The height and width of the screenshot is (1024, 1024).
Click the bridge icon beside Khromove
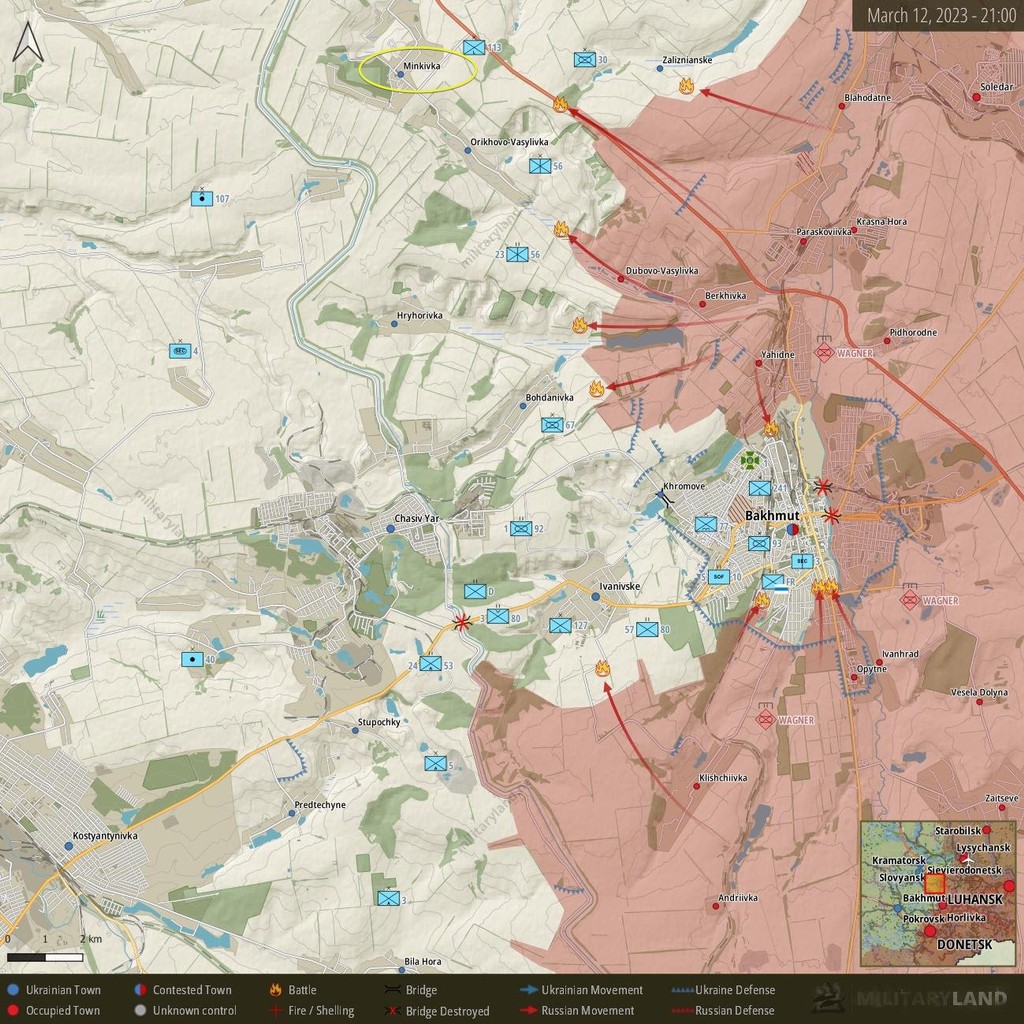(666, 499)
